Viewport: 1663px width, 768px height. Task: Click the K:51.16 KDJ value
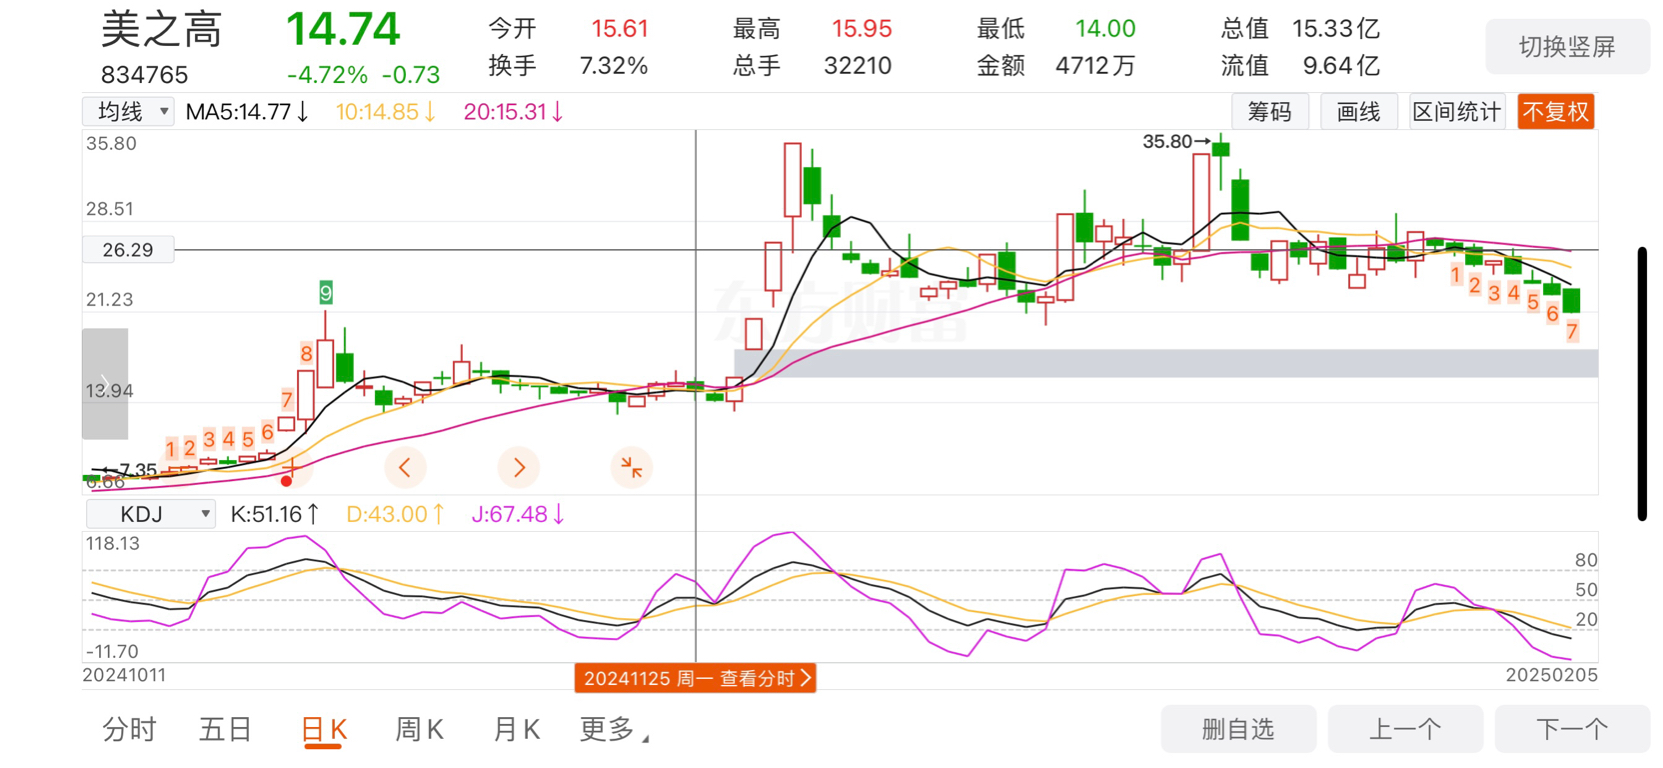click(275, 514)
